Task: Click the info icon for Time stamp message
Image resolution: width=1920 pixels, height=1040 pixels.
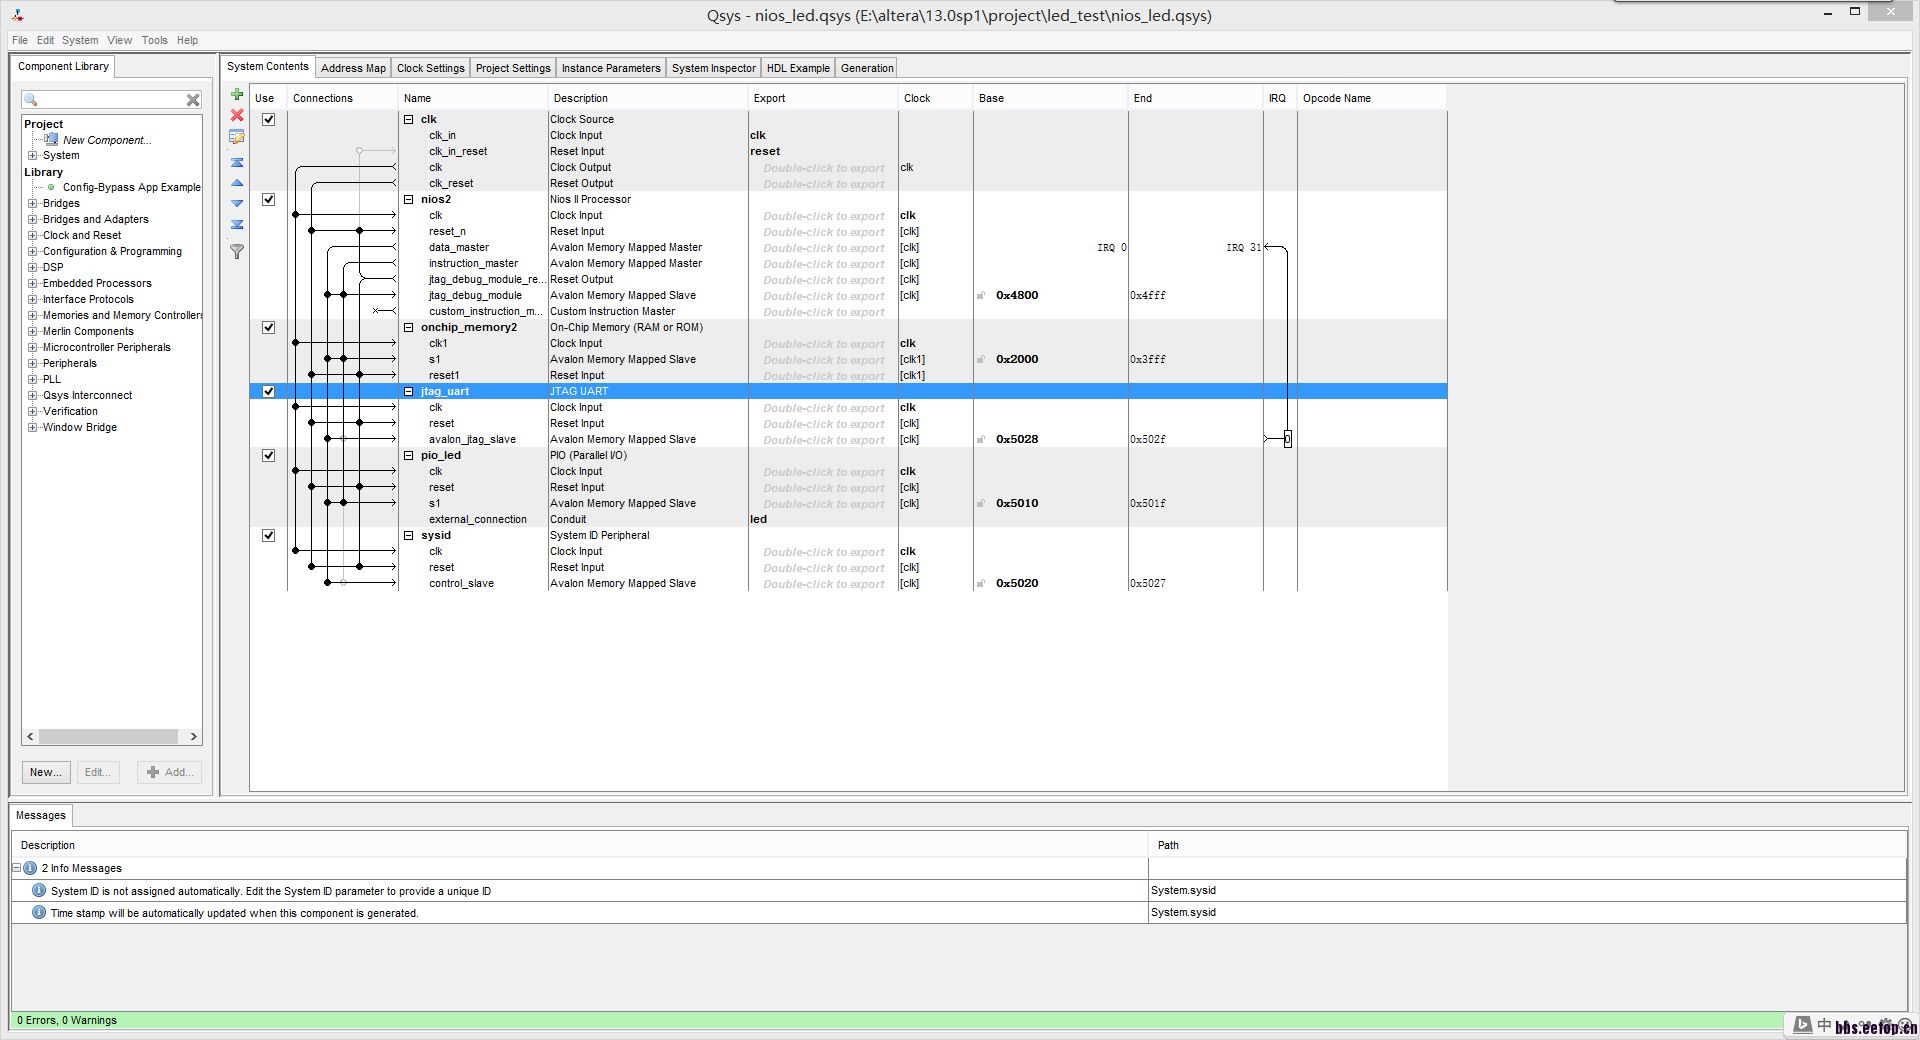Action: [x=39, y=912]
